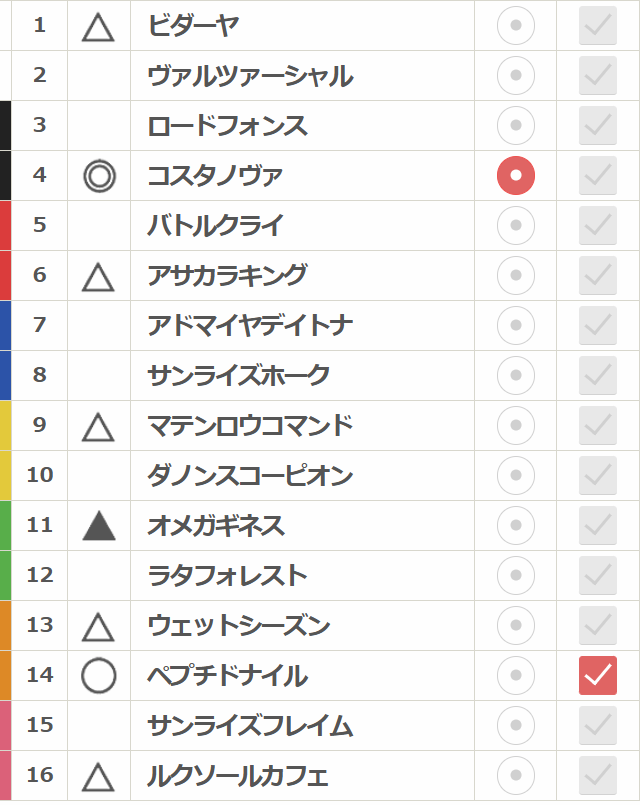Screen dimensions: 640x805
Task: Click the triangle mark for マテンロウコマンド
Action: (x=98, y=427)
